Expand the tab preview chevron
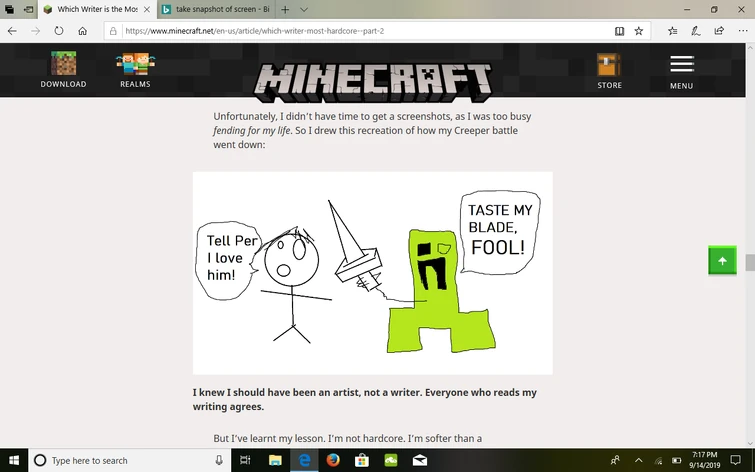 [304, 9]
